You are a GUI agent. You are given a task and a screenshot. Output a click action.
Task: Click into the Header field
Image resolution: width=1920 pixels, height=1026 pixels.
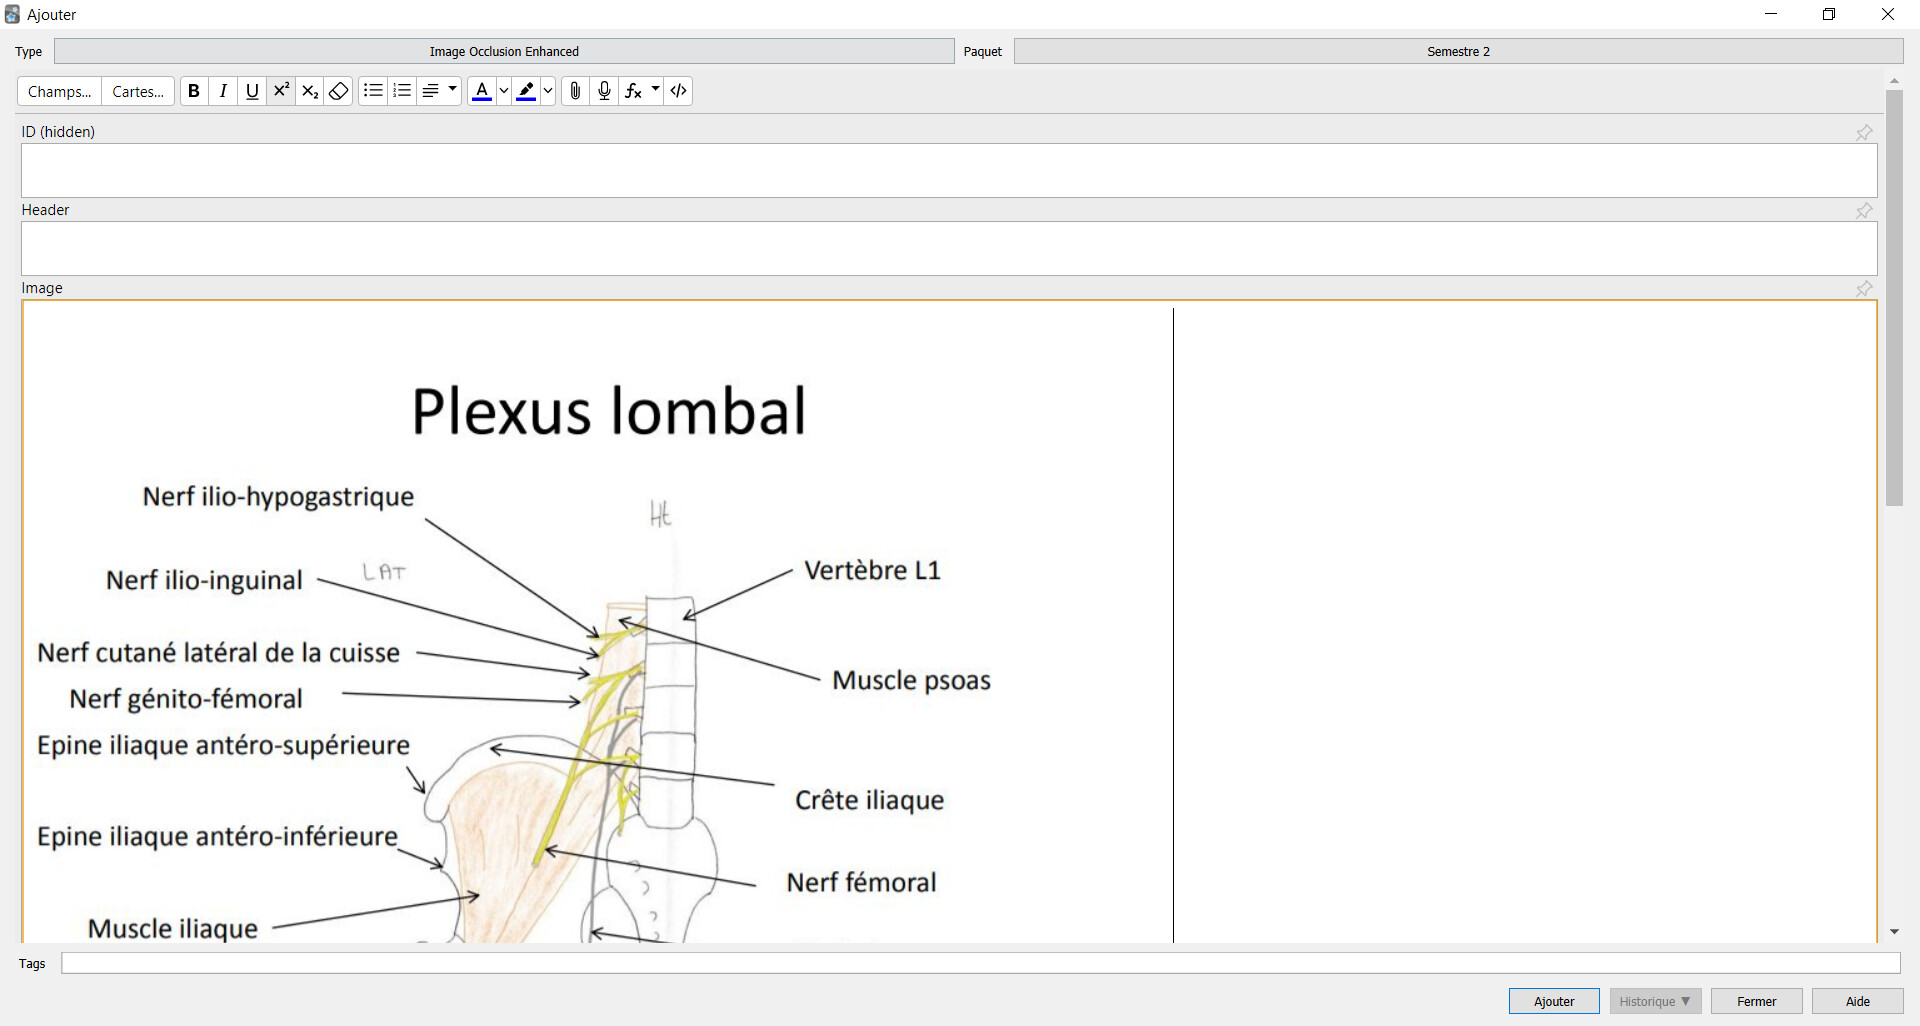click(949, 248)
